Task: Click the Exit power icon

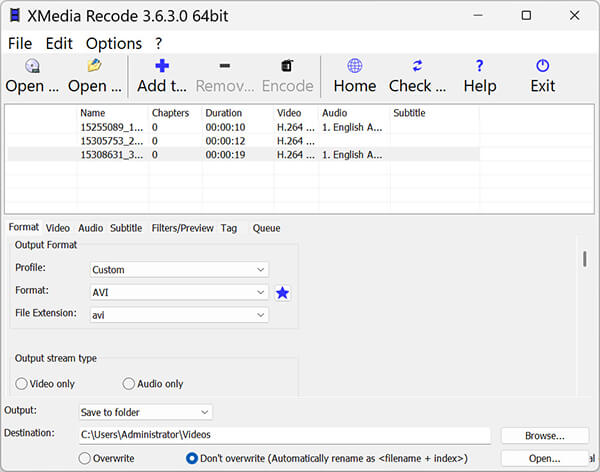Action: click(x=543, y=66)
